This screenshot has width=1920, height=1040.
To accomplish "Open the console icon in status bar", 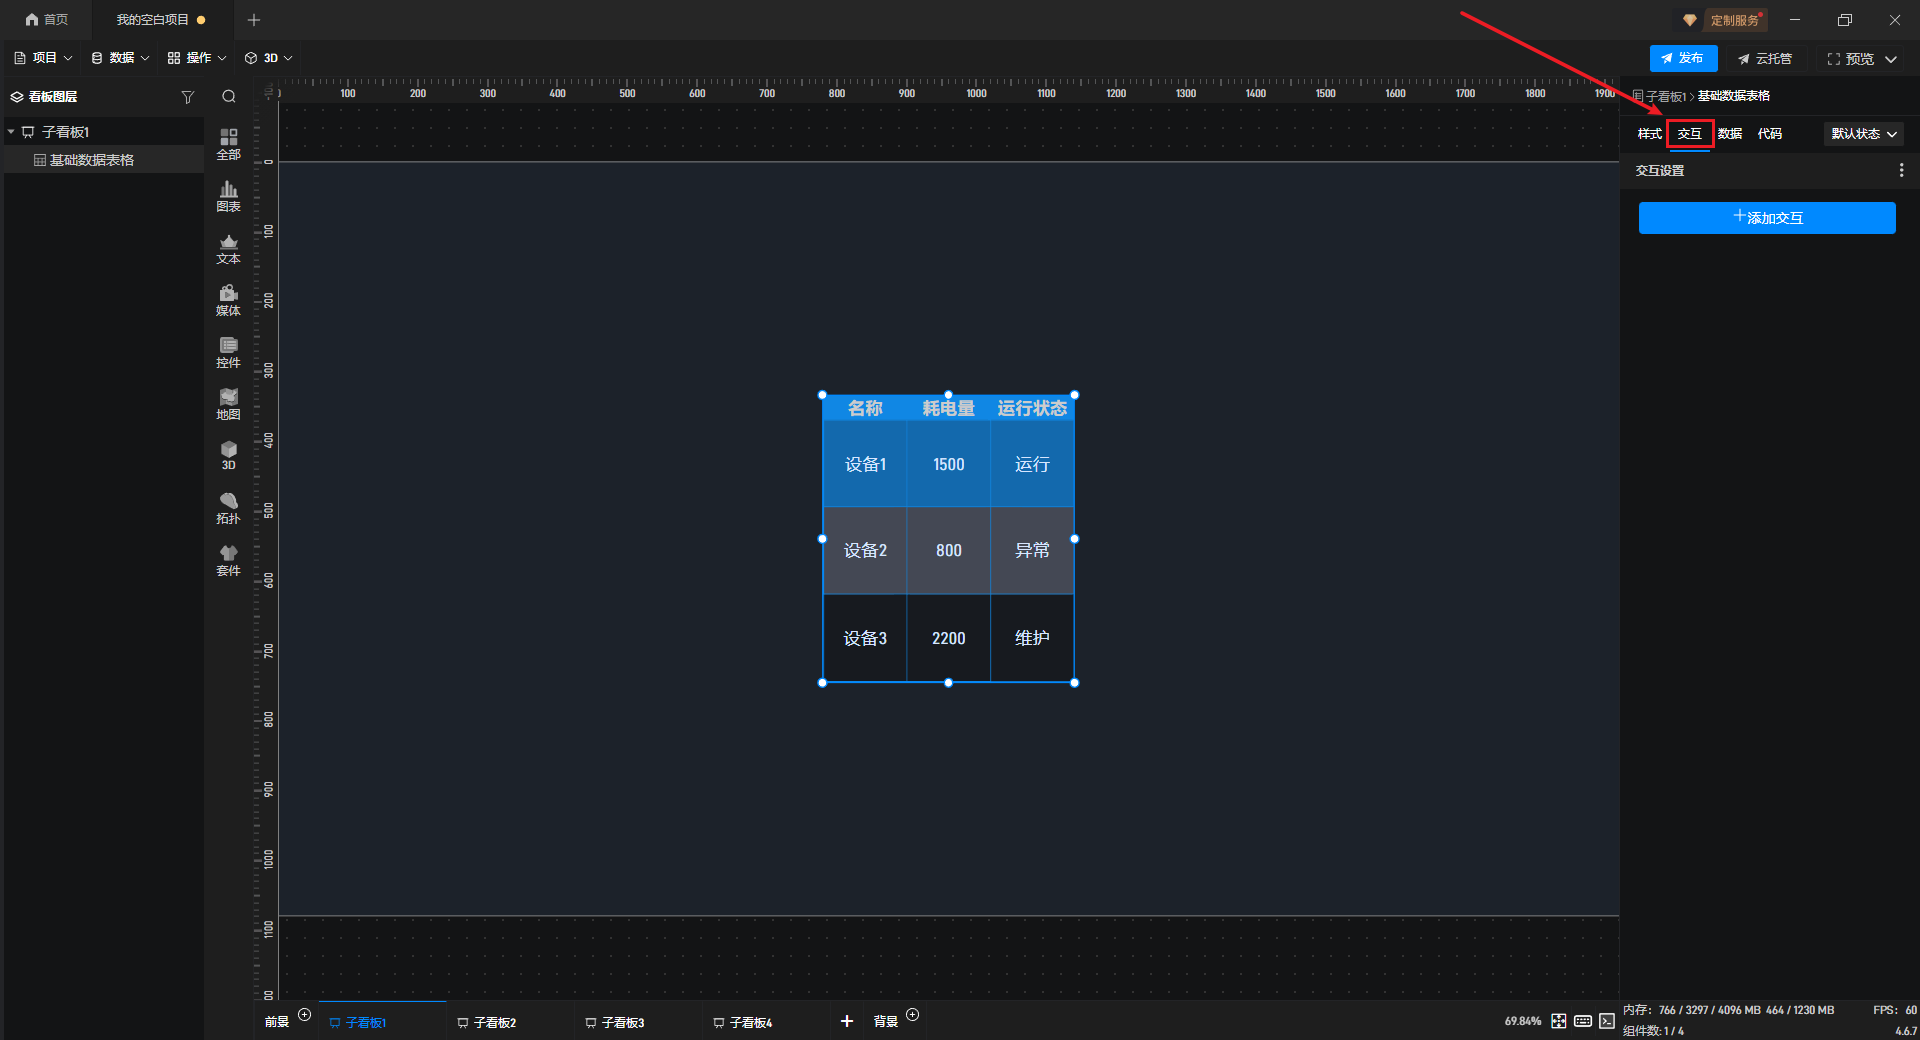I will [1607, 1021].
